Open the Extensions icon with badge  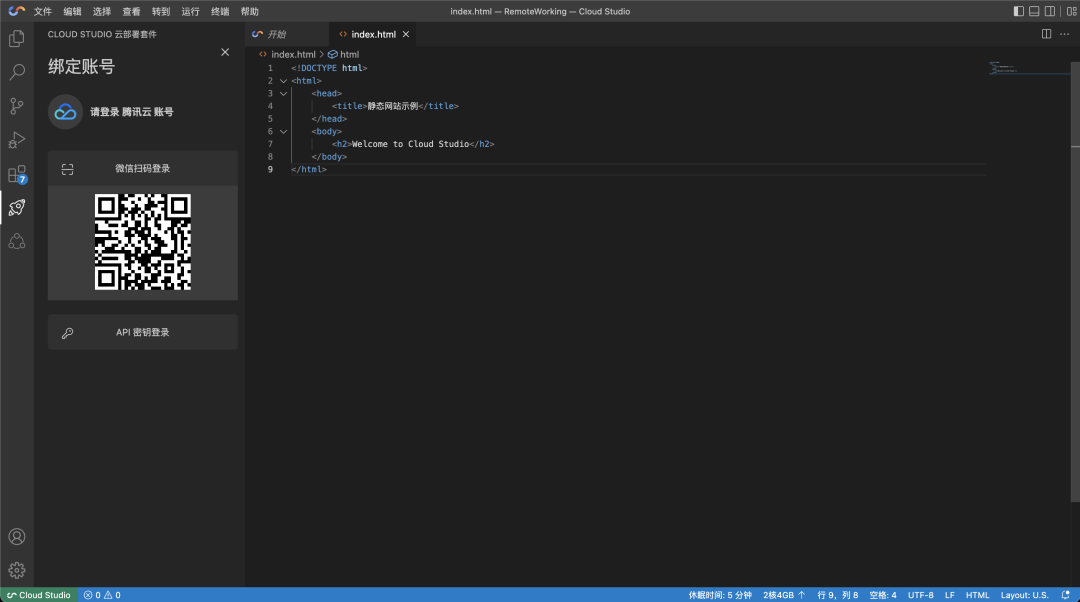17,174
